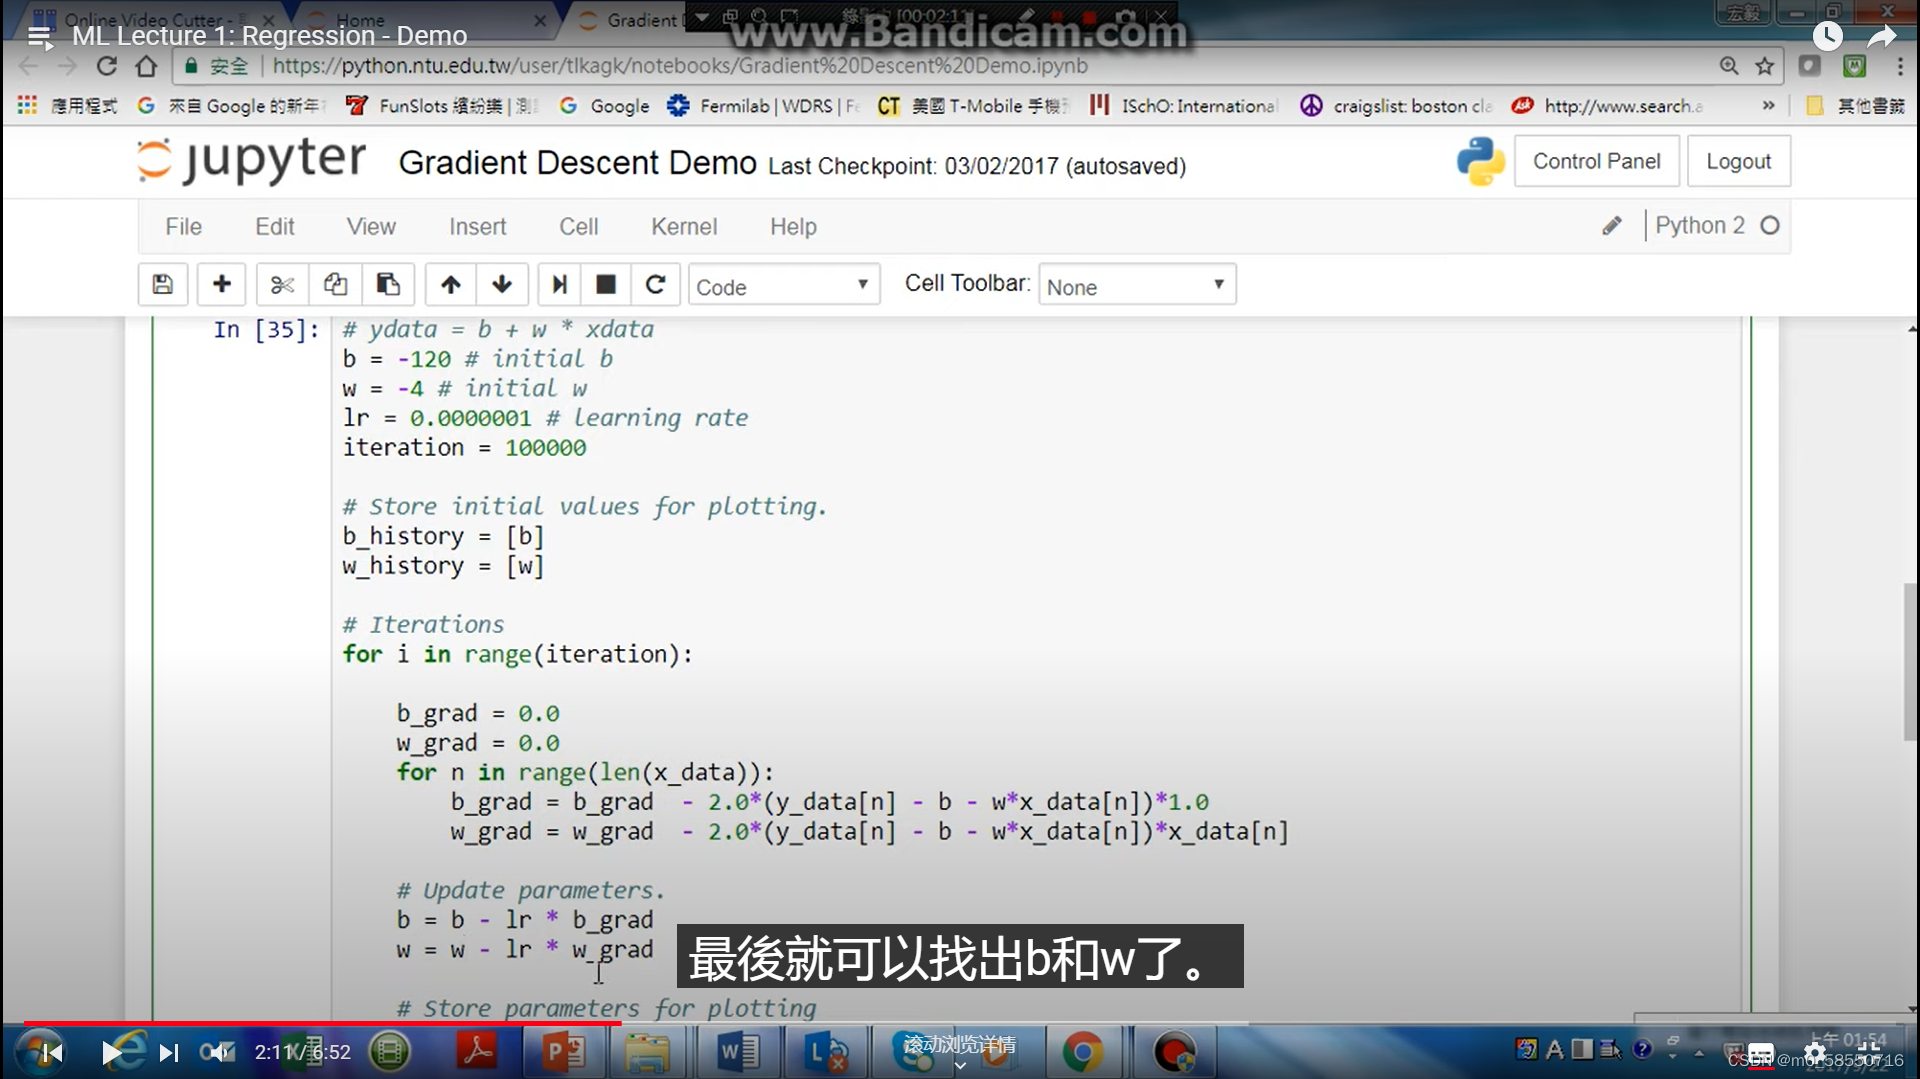
Task: Click the pencil edit-mode indicator
Action: (x=1611, y=226)
